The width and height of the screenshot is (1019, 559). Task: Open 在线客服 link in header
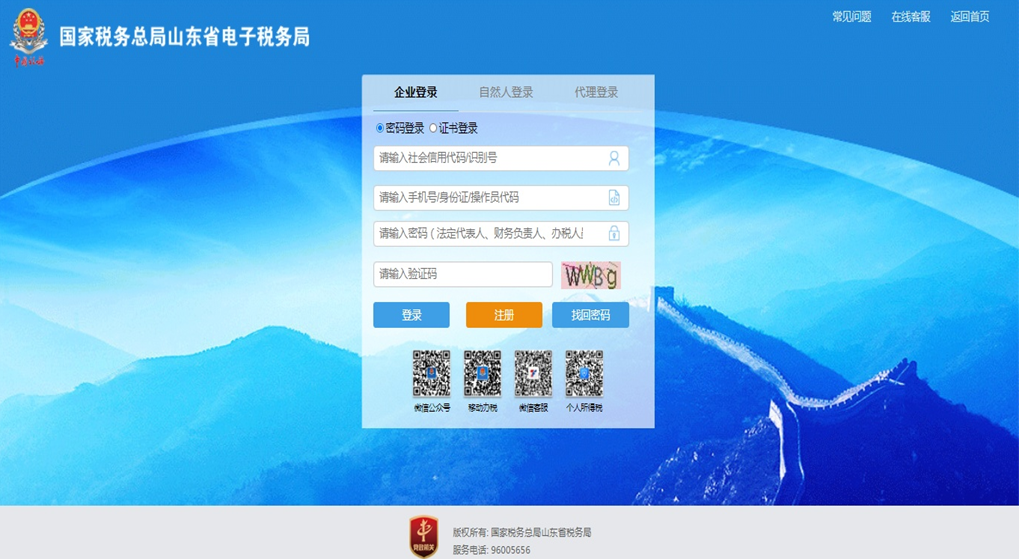pos(911,17)
